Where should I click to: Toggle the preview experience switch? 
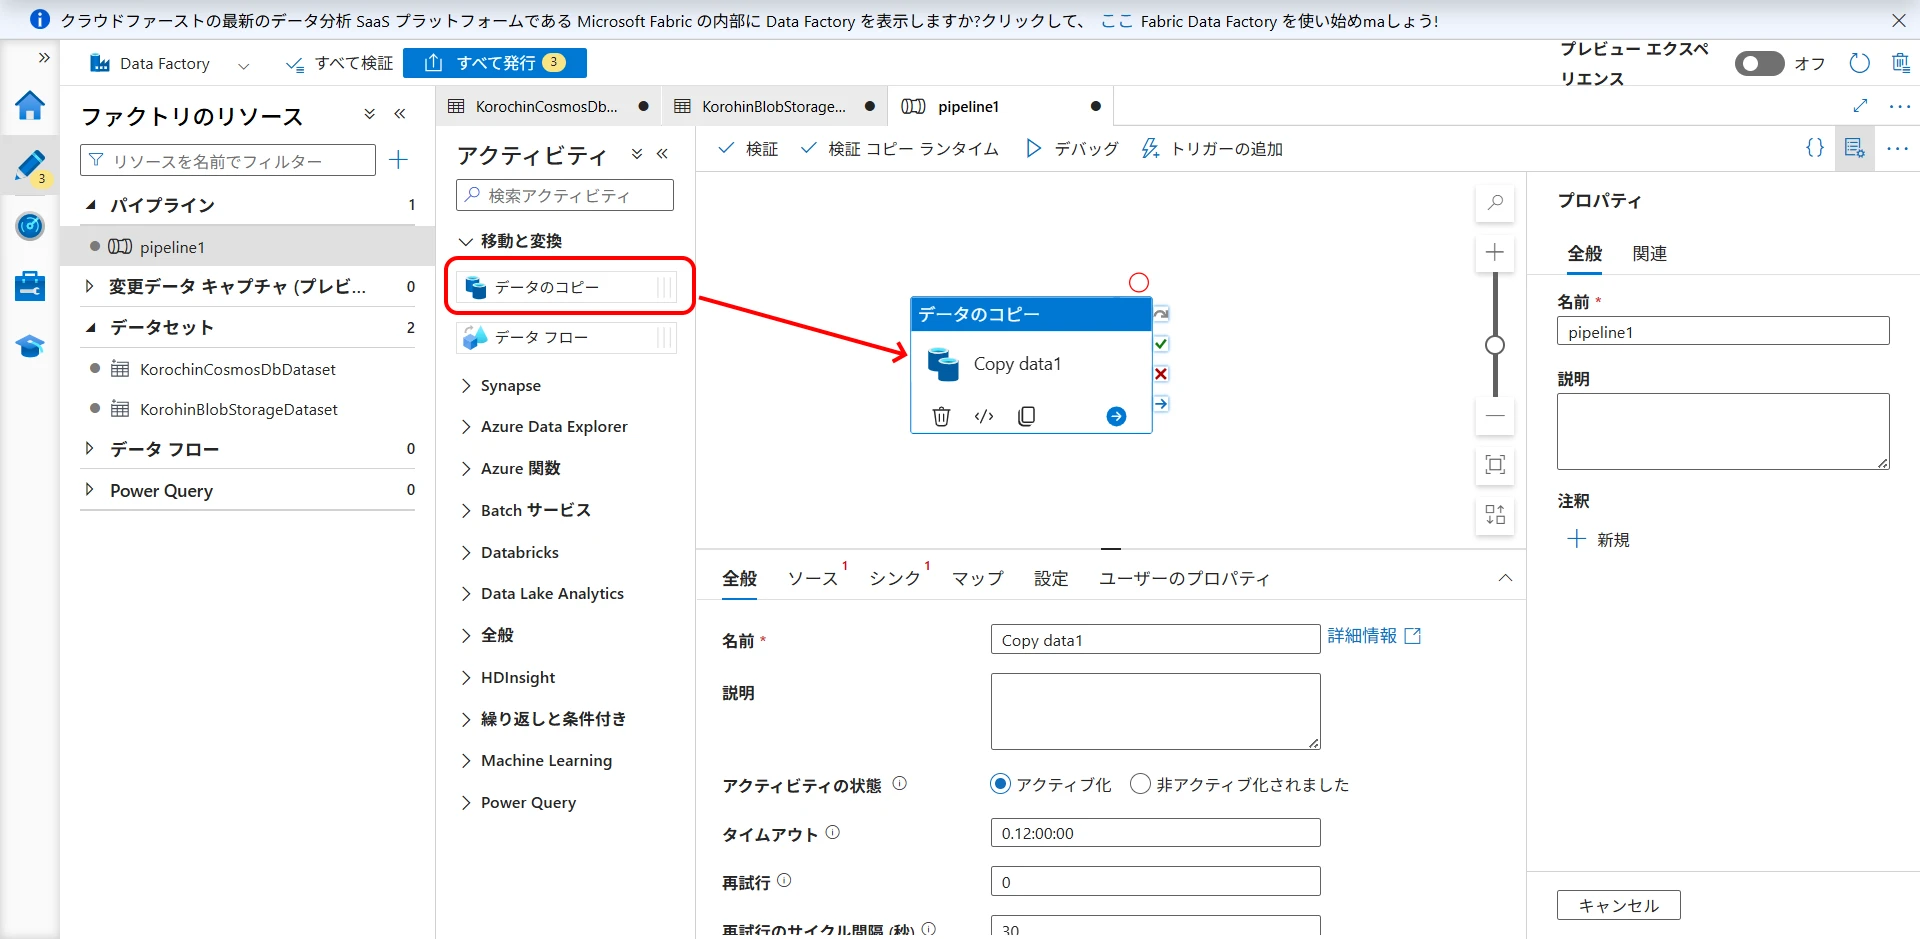[1759, 64]
